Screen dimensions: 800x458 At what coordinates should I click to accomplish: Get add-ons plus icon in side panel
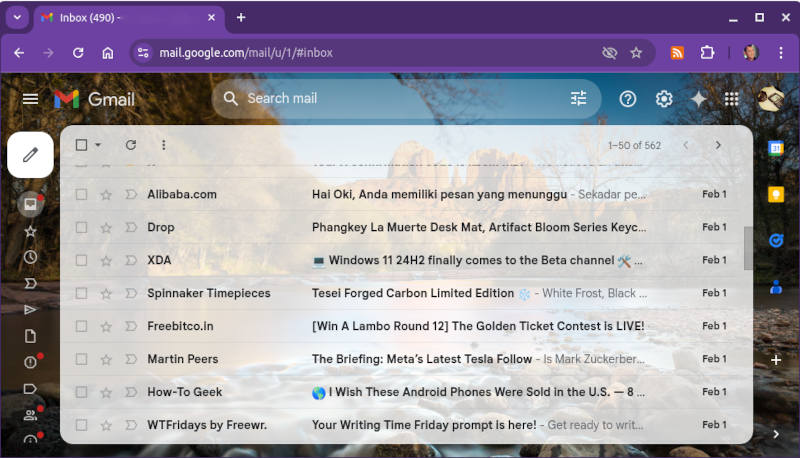[776, 360]
